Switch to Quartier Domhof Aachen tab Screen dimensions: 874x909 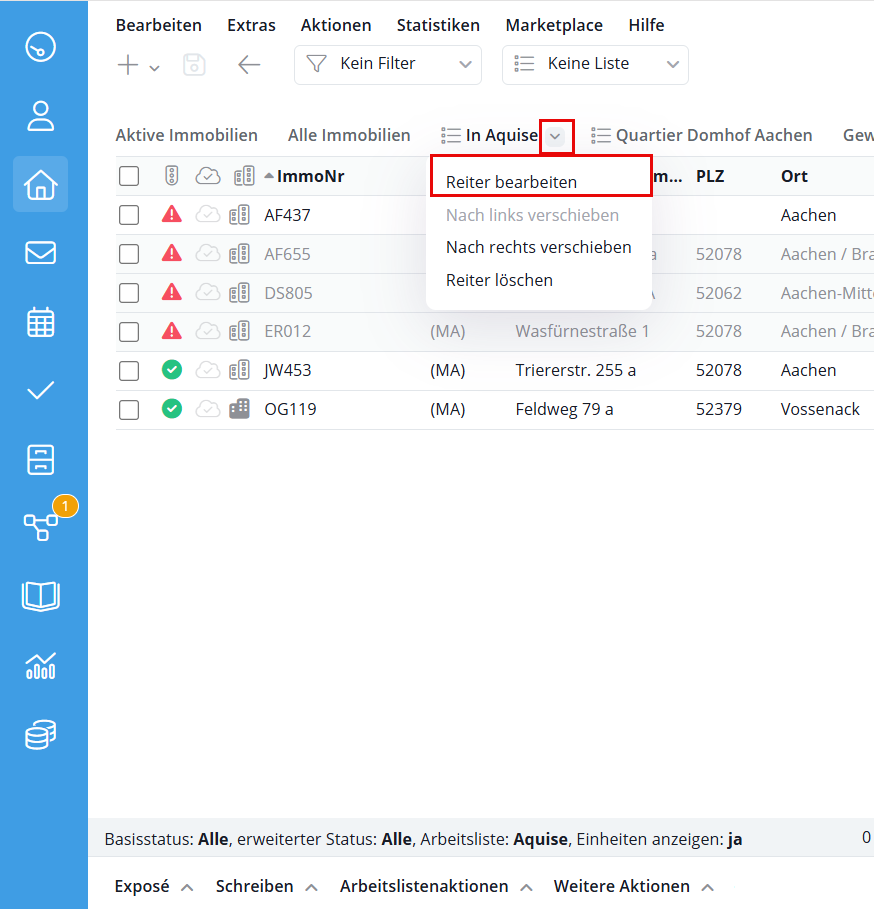click(701, 136)
